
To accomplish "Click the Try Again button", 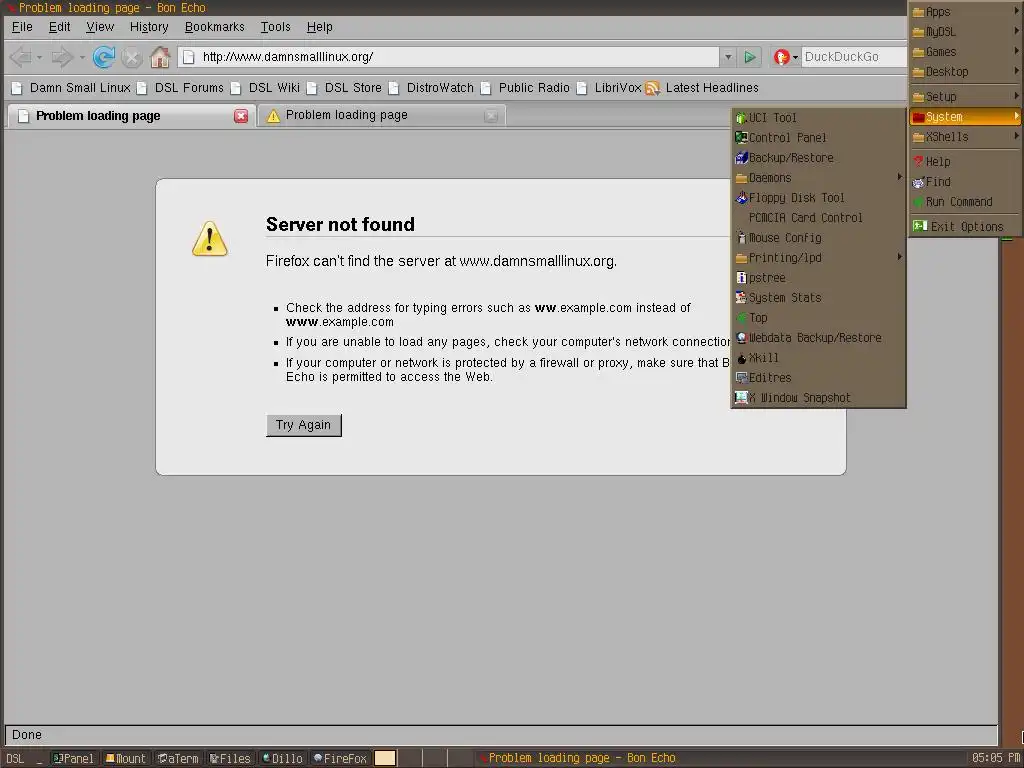I will pos(304,425).
